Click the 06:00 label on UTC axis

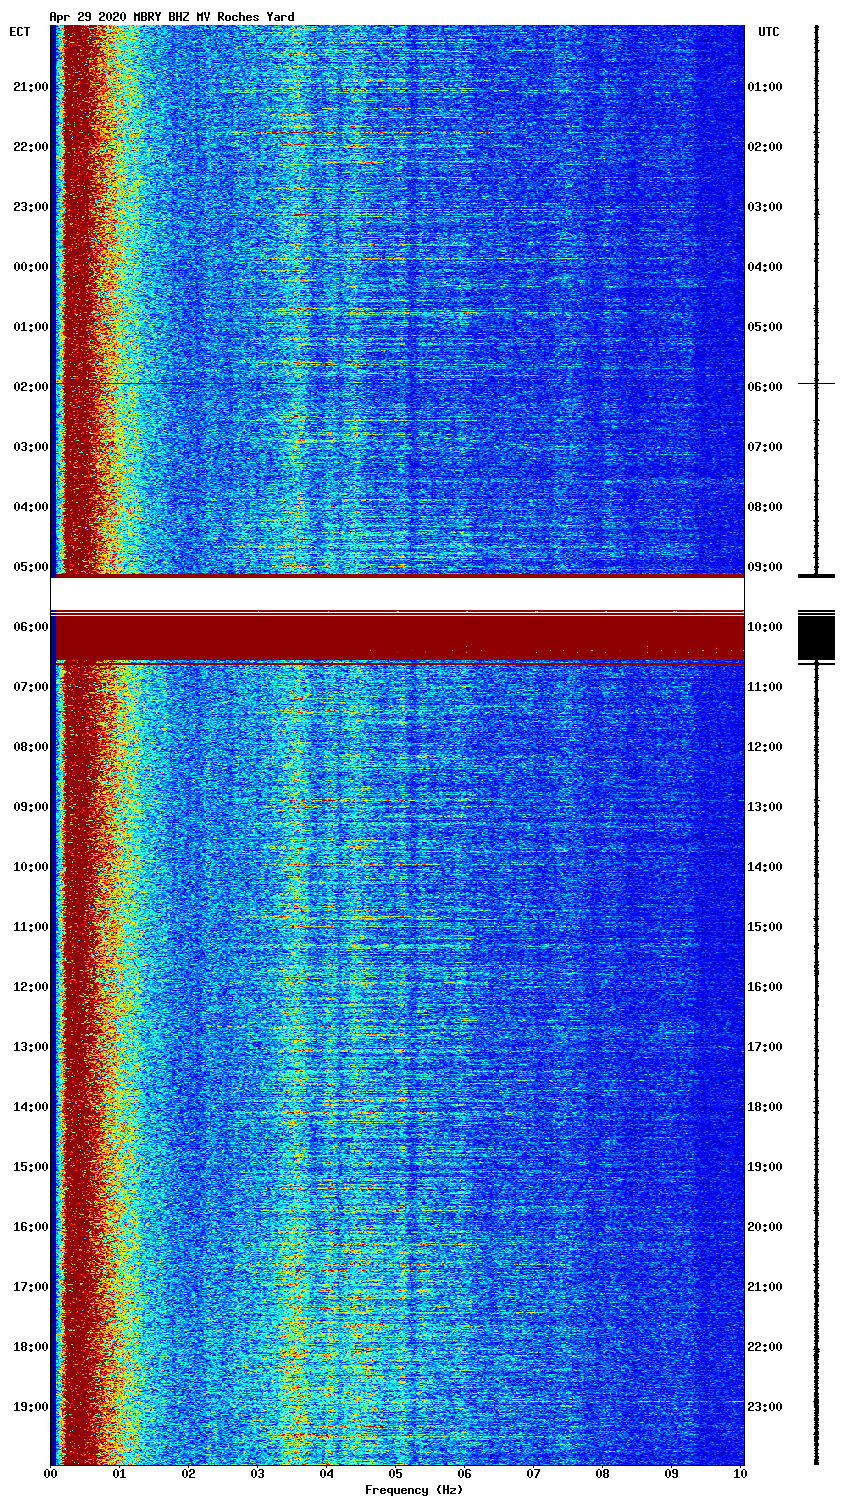(x=765, y=387)
